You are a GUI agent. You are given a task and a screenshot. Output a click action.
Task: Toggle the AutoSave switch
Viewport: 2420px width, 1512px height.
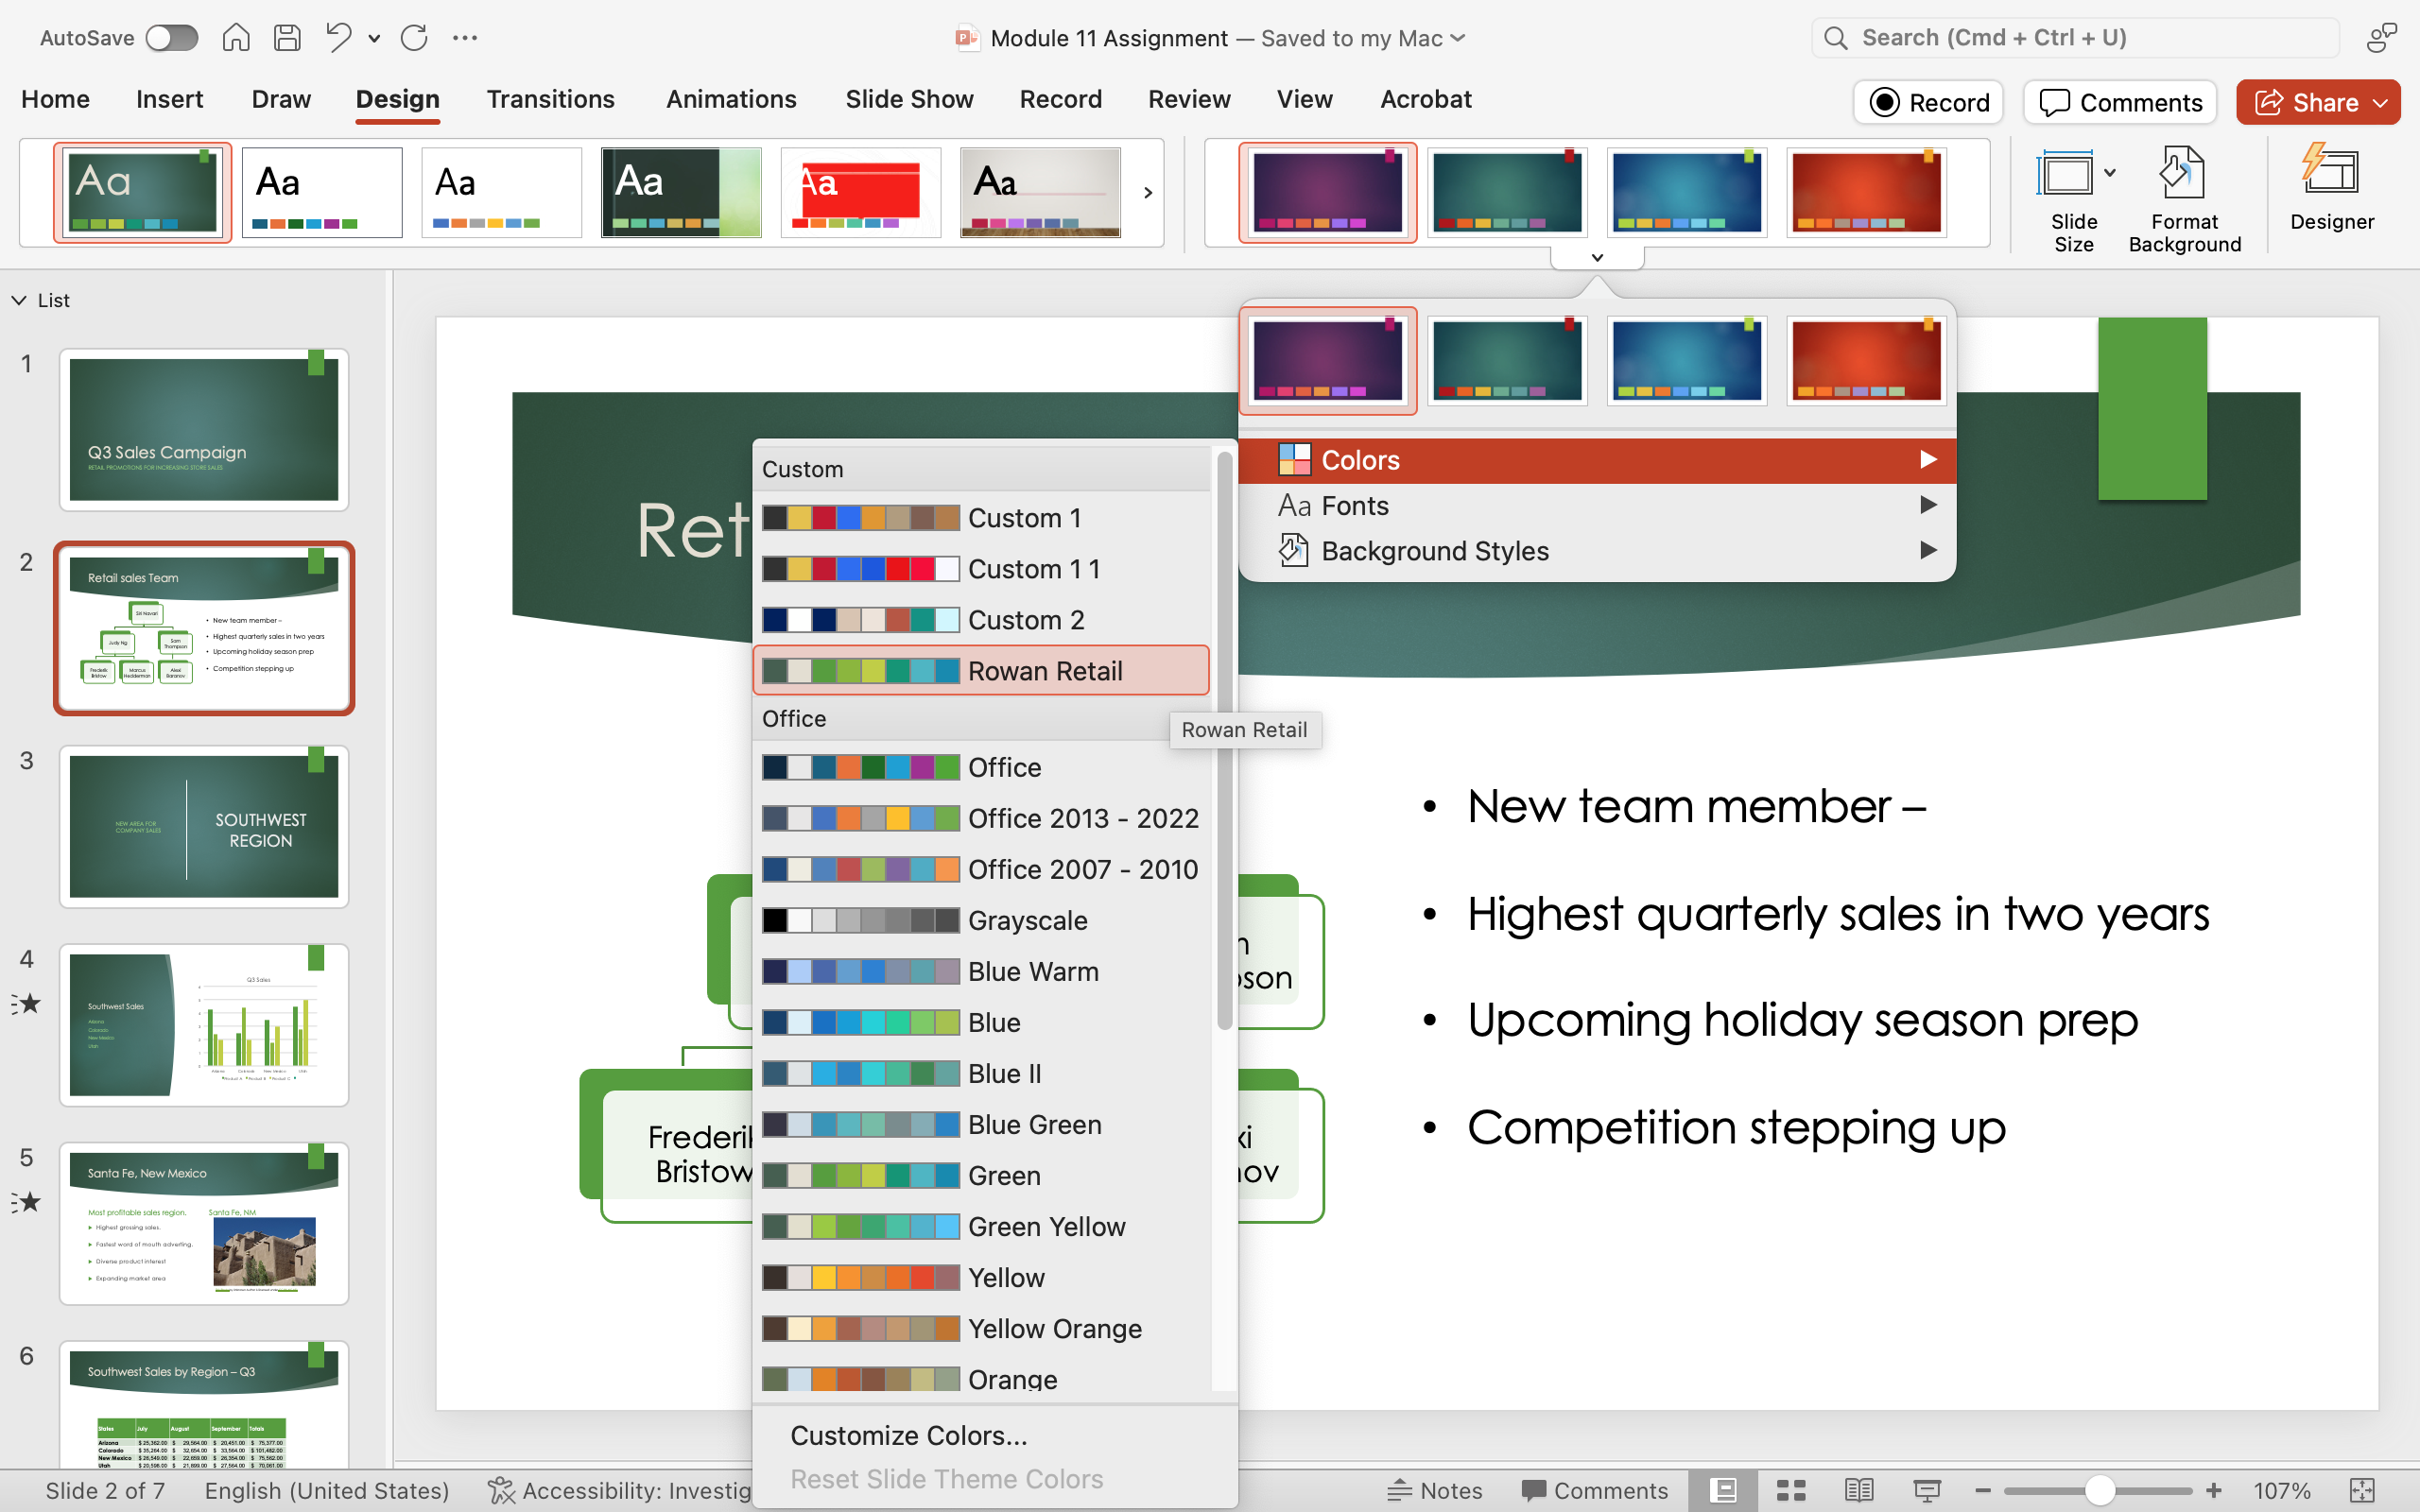pos(171,38)
